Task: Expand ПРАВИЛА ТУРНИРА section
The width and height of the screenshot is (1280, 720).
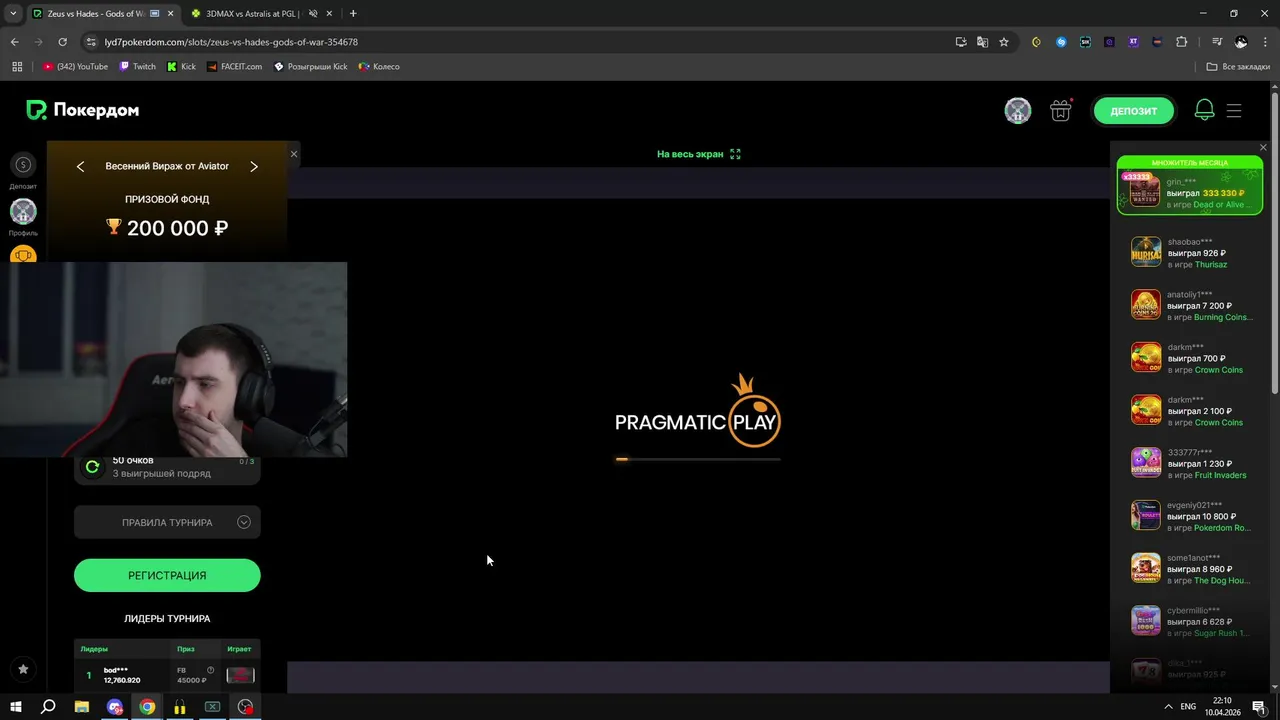Action: point(167,522)
